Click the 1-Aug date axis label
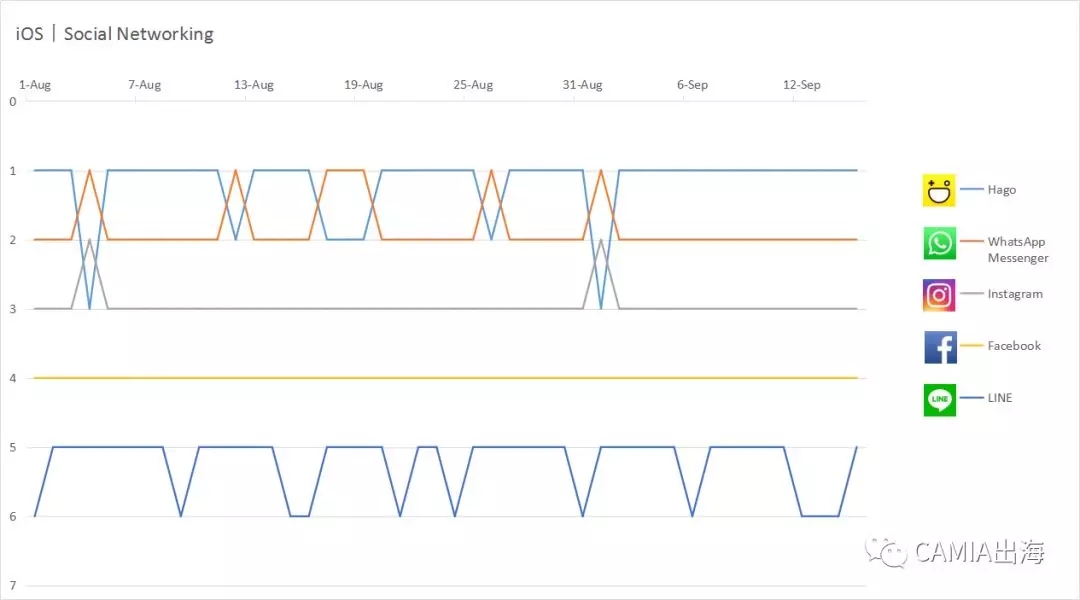Screen dimensions: 1080x600 tap(35, 85)
